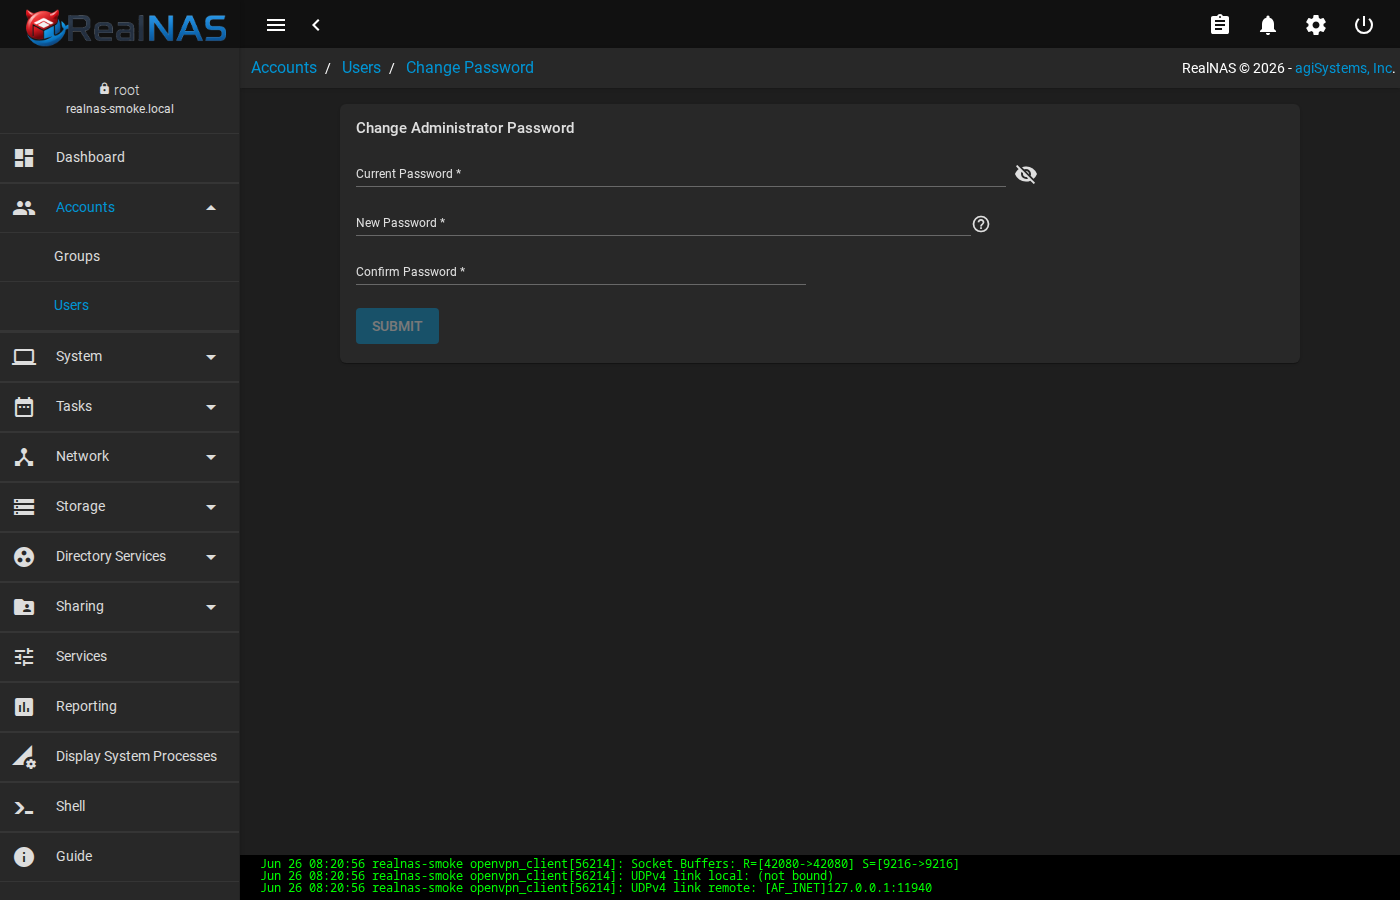Focus the Confirm Password field
This screenshot has width=1400, height=900.
pyautogui.click(x=581, y=272)
